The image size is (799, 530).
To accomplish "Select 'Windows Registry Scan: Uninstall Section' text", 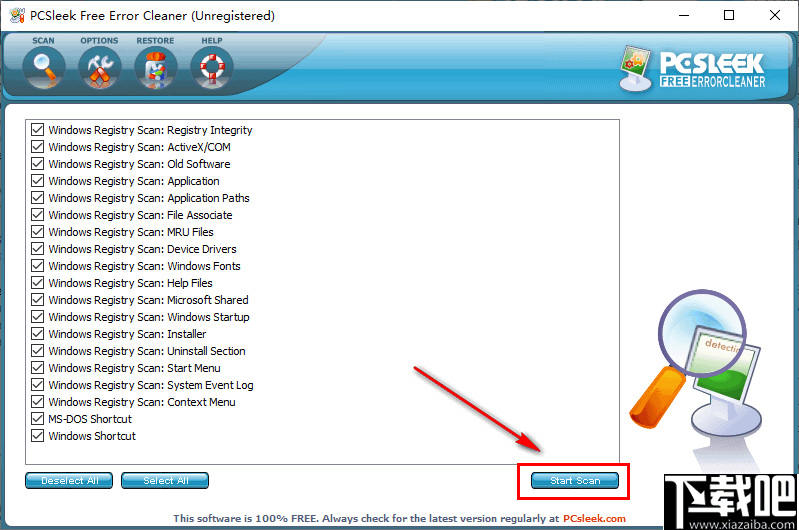I will click(147, 351).
